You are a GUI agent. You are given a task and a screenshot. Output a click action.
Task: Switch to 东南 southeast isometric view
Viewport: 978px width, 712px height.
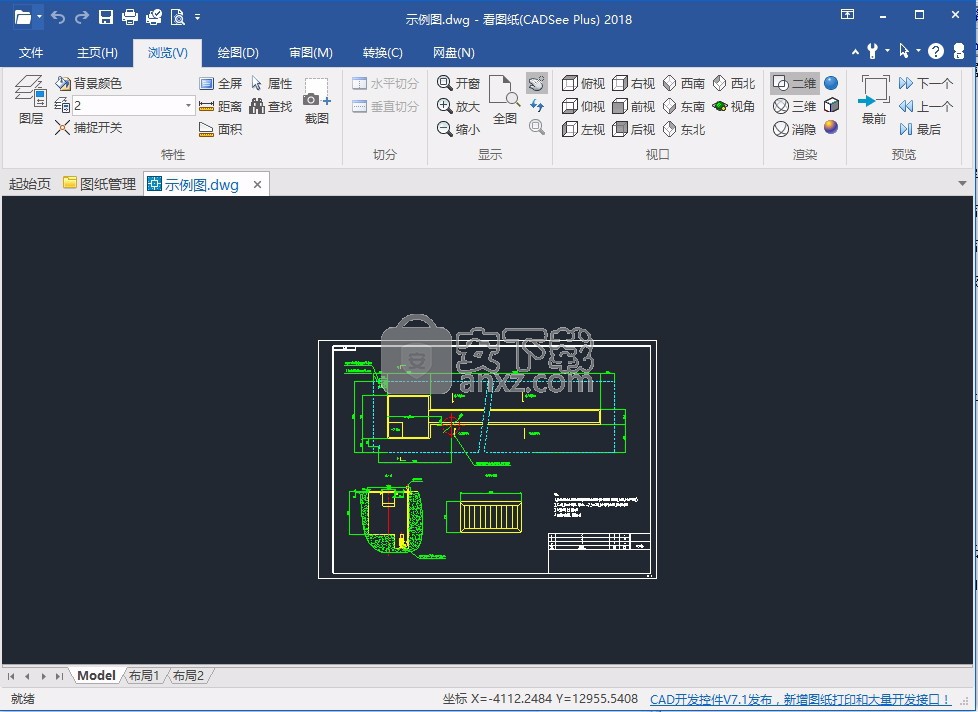(684, 106)
